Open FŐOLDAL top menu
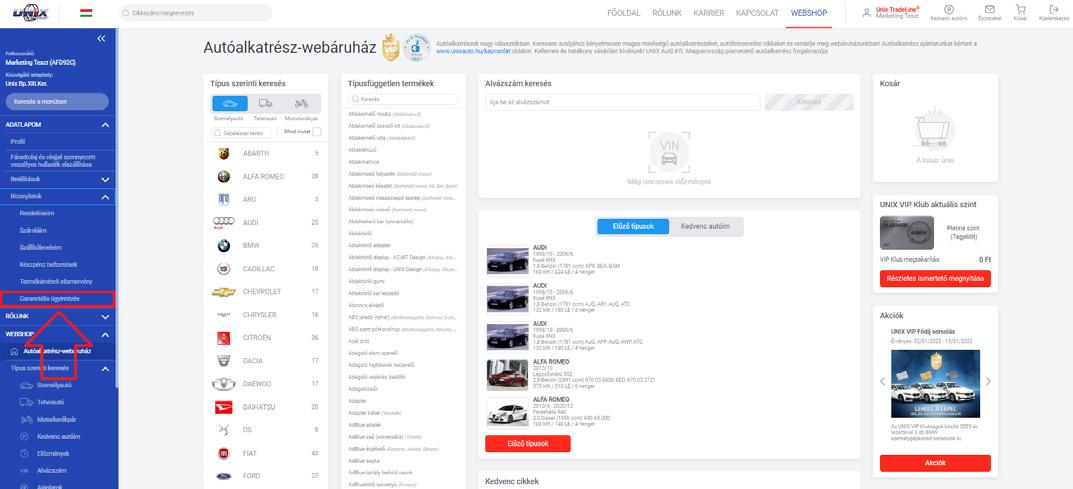 click(624, 13)
